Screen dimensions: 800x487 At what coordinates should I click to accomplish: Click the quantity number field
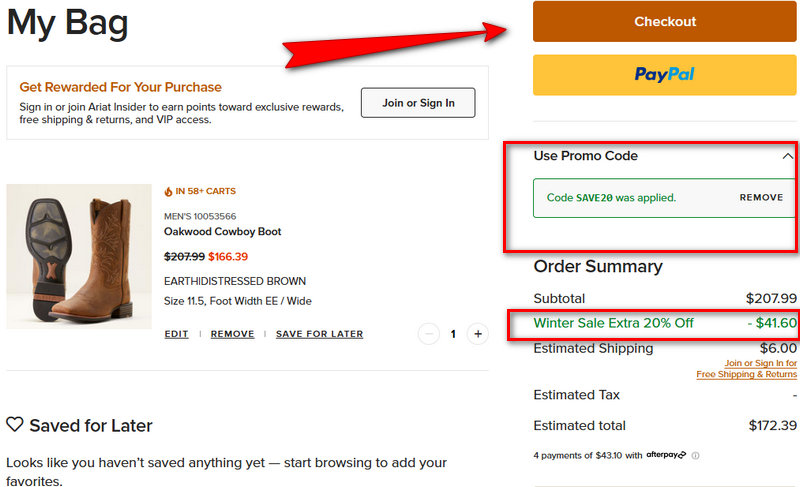(x=453, y=334)
